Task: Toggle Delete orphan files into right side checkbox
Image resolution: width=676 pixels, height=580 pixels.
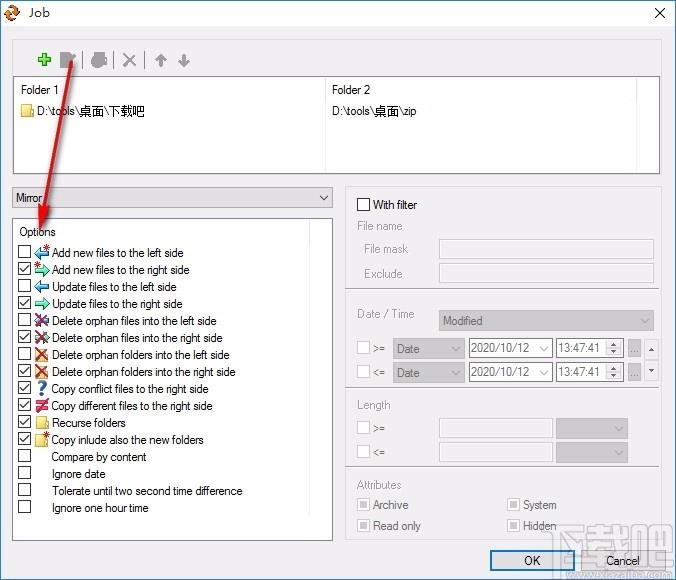Action: pyautogui.click(x=25, y=336)
